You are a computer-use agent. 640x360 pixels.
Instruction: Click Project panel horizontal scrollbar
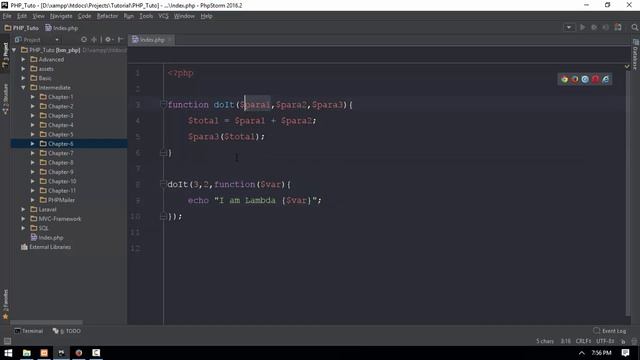[47, 322]
